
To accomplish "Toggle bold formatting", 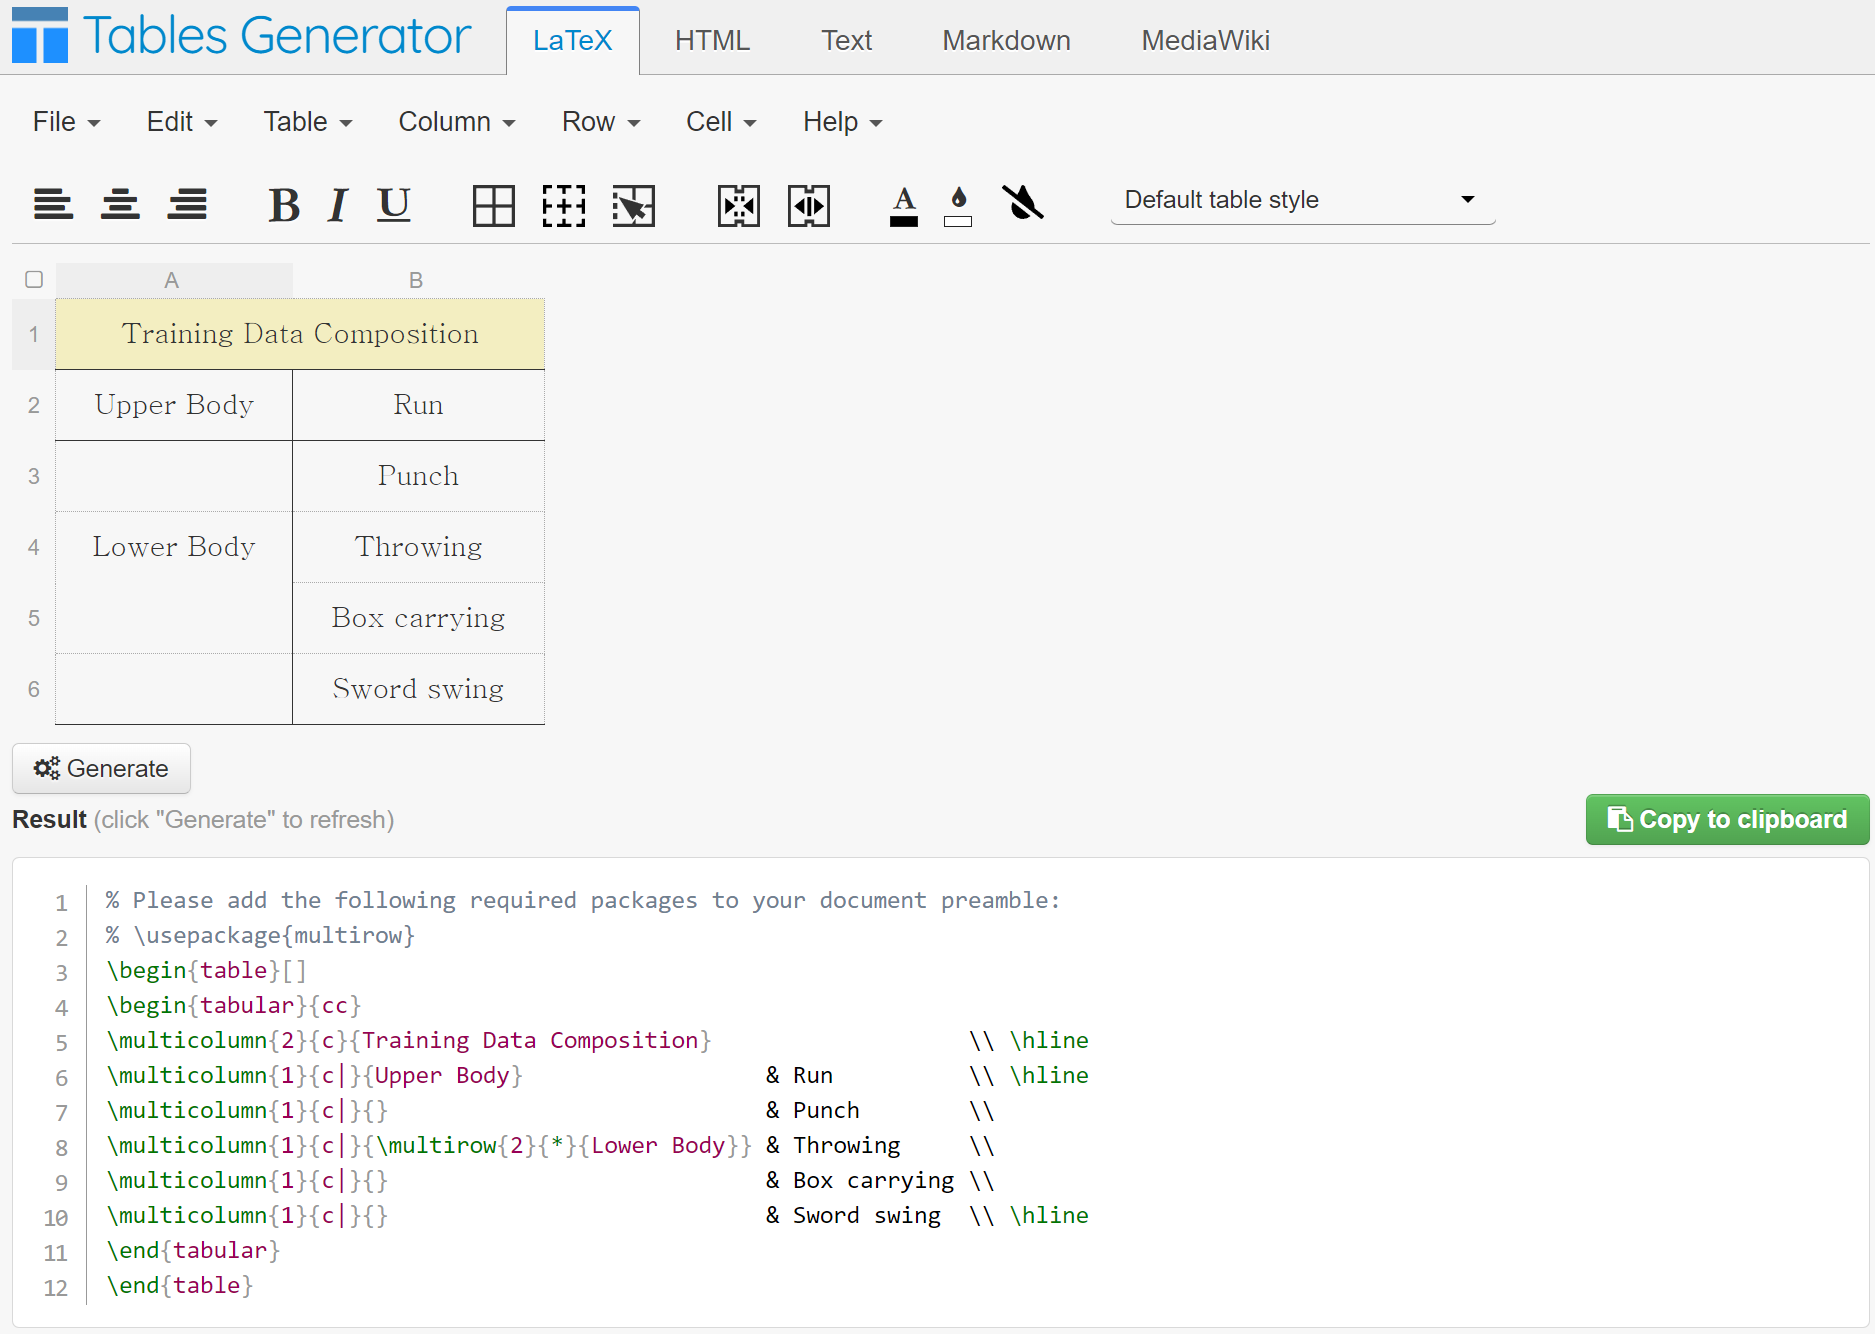I will click(284, 205).
